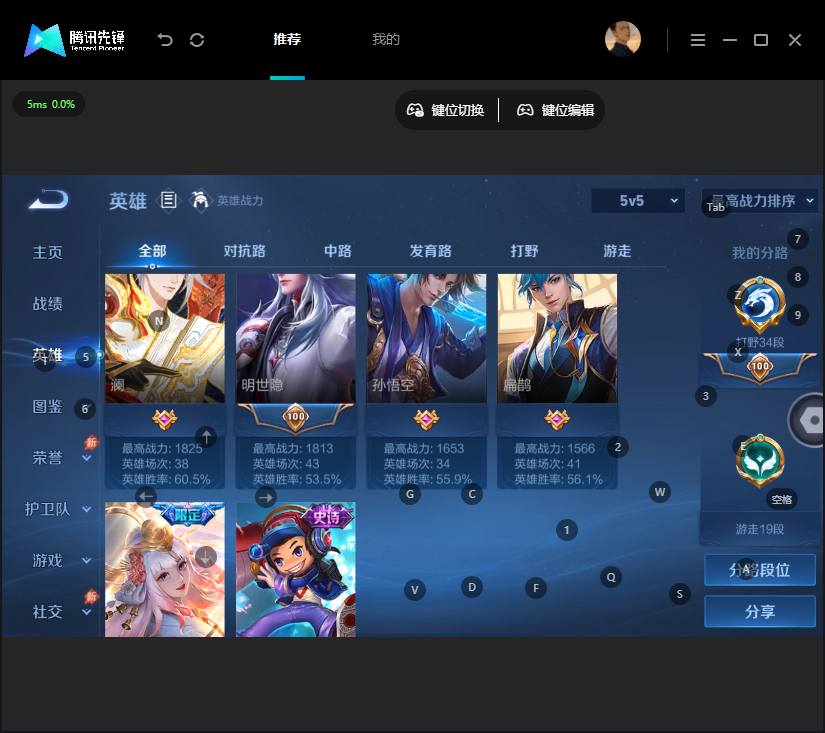The height and width of the screenshot is (733, 825).
Task: Click the refresh icon in top bar
Action: pyautogui.click(x=197, y=39)
